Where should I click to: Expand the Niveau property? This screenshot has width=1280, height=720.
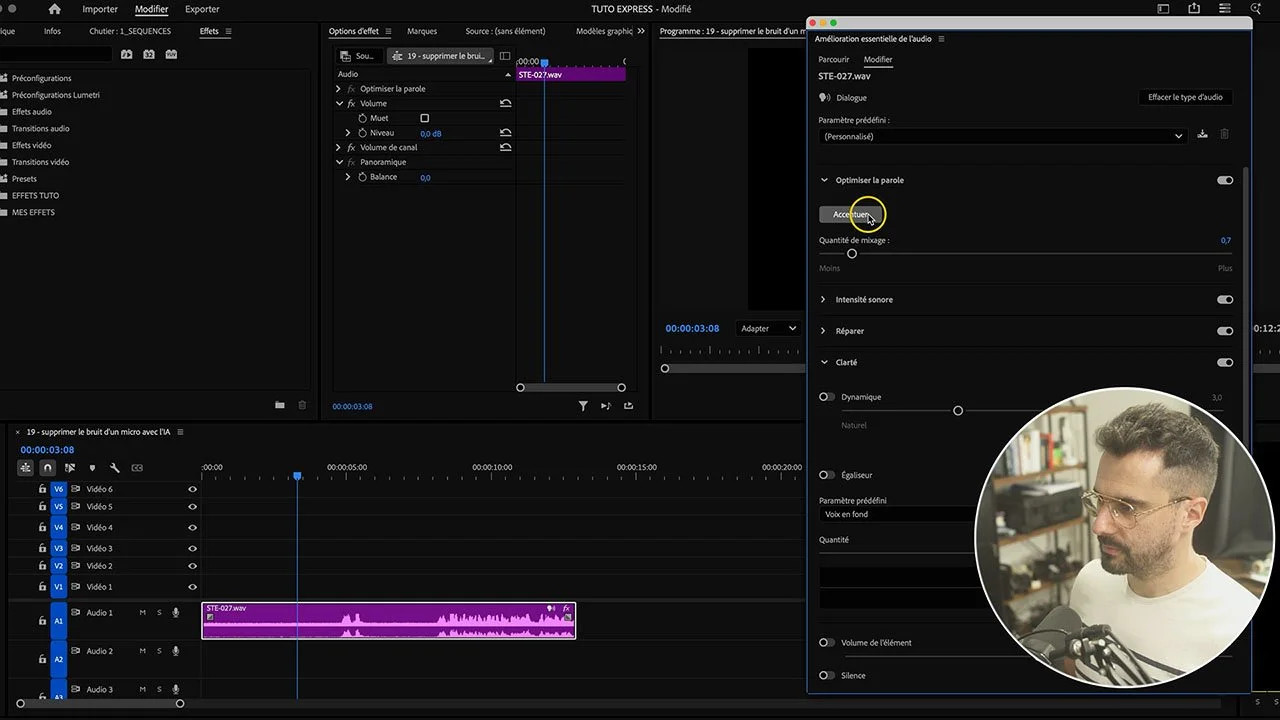coord(348,133)
